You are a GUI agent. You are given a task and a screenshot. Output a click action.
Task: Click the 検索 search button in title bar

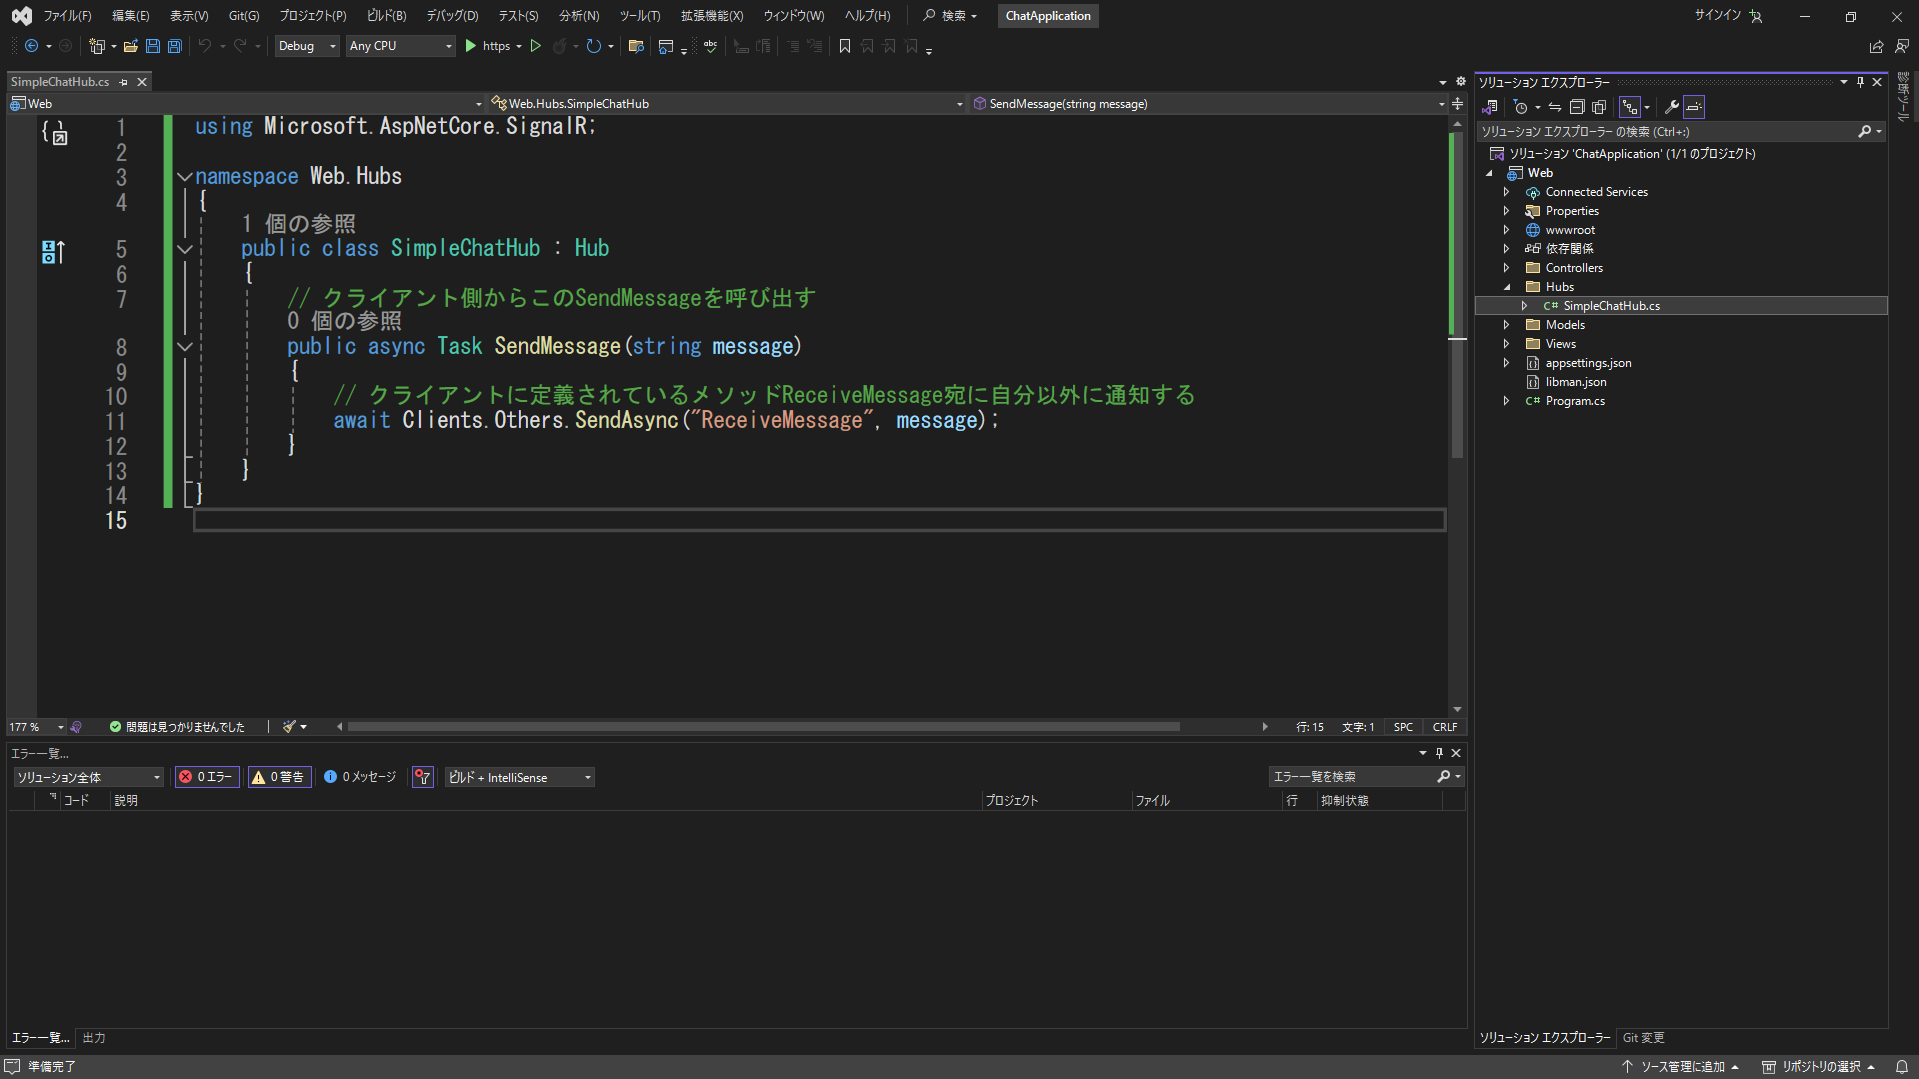point(949,16)
